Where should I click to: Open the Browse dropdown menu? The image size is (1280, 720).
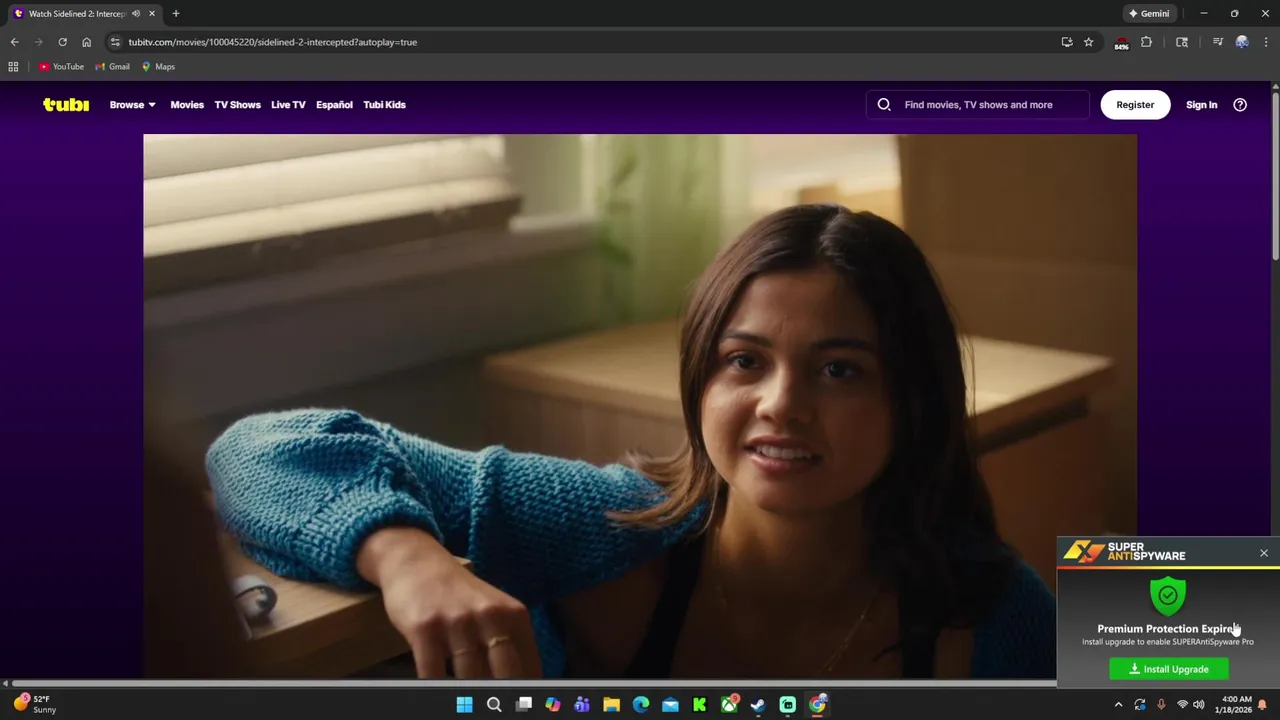[132, 105]
